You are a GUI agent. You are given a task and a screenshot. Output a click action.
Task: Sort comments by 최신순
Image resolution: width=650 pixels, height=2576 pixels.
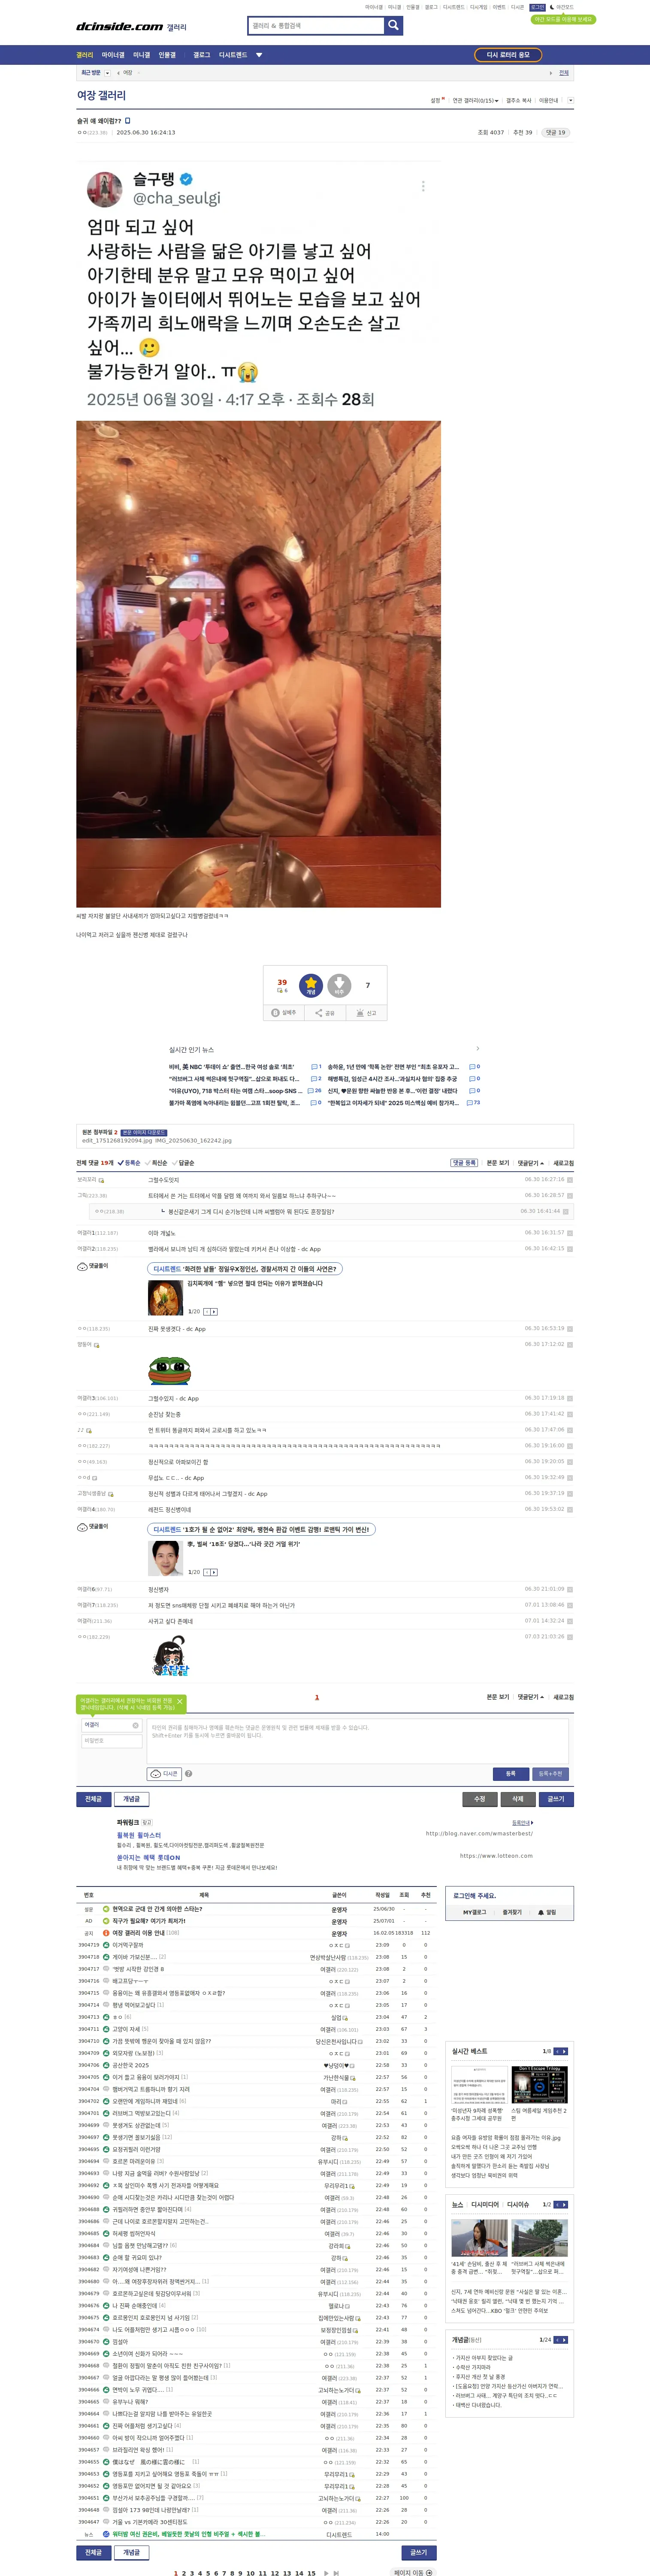[x=157, y=1163]
